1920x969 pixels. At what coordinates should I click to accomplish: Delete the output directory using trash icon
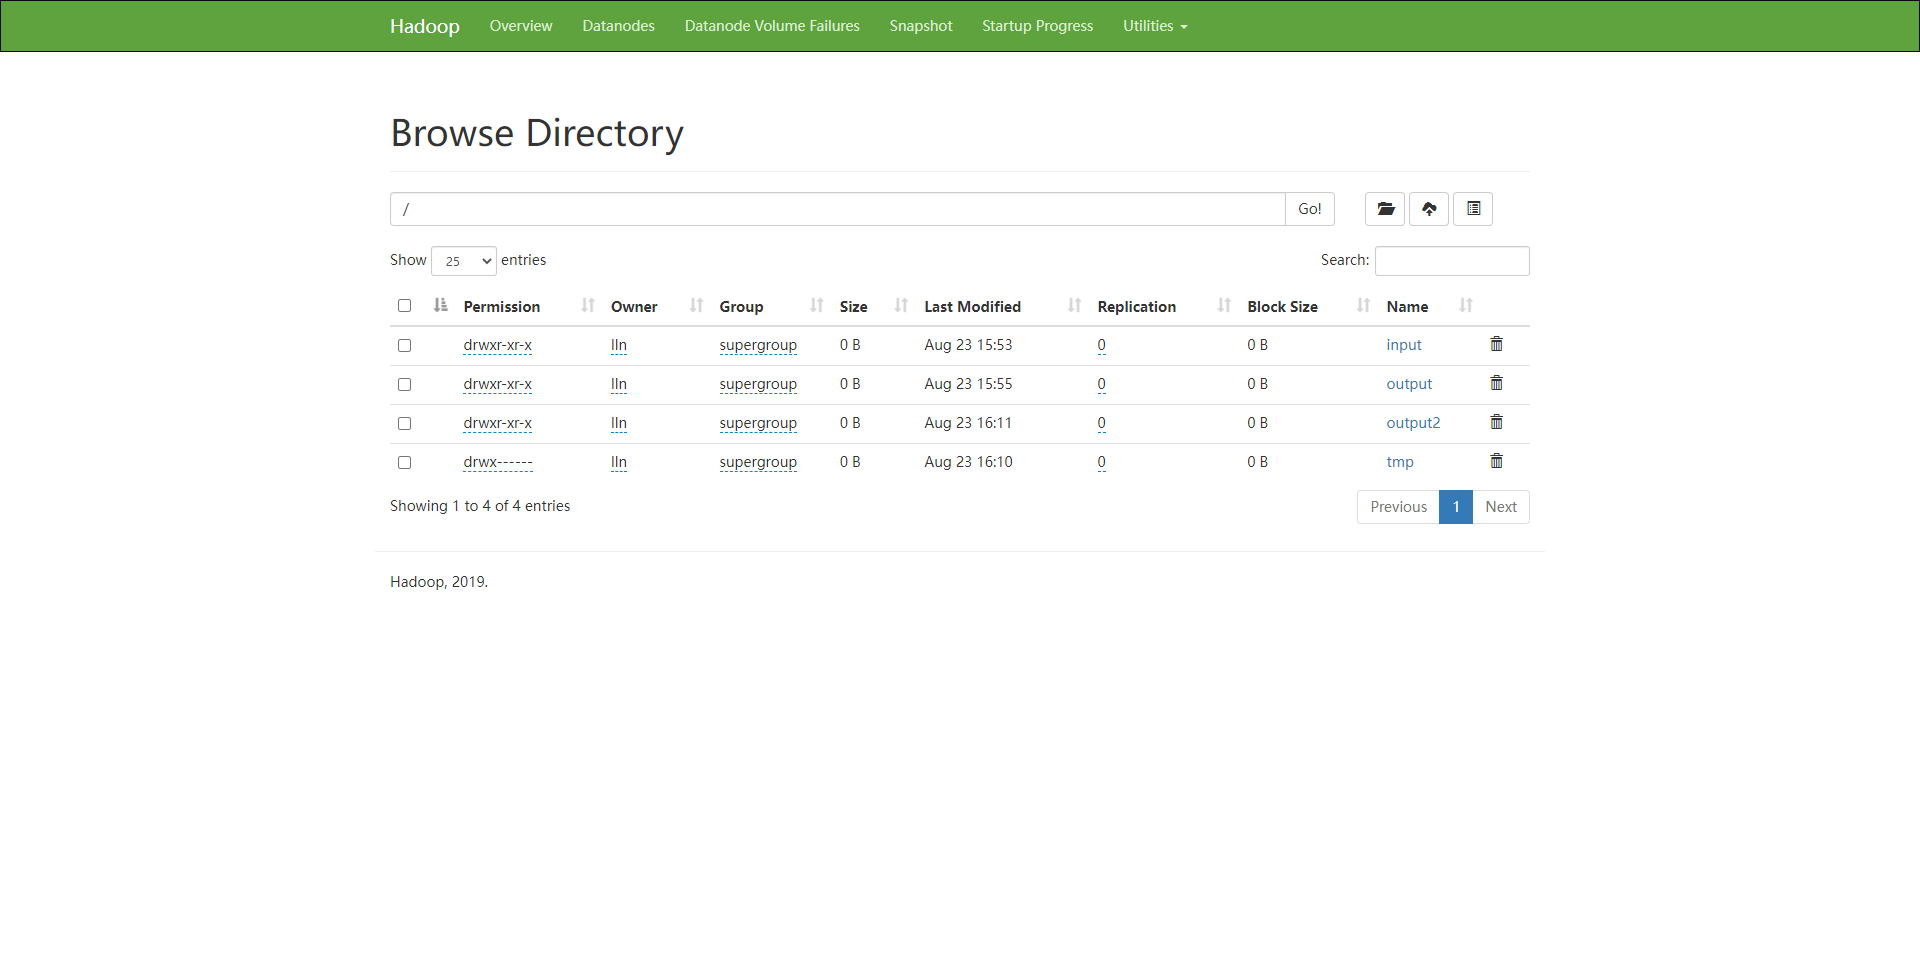pyautogui.click(x=1497, y=383)
